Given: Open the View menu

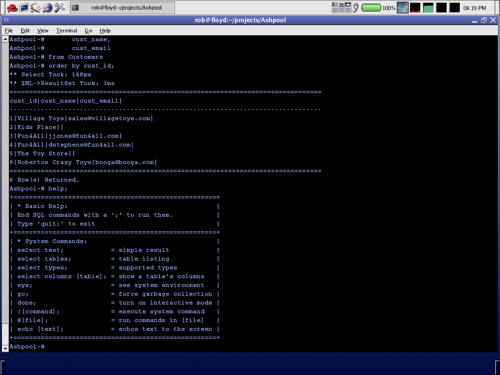Looking at the screenshot, I should pos(43,31).
